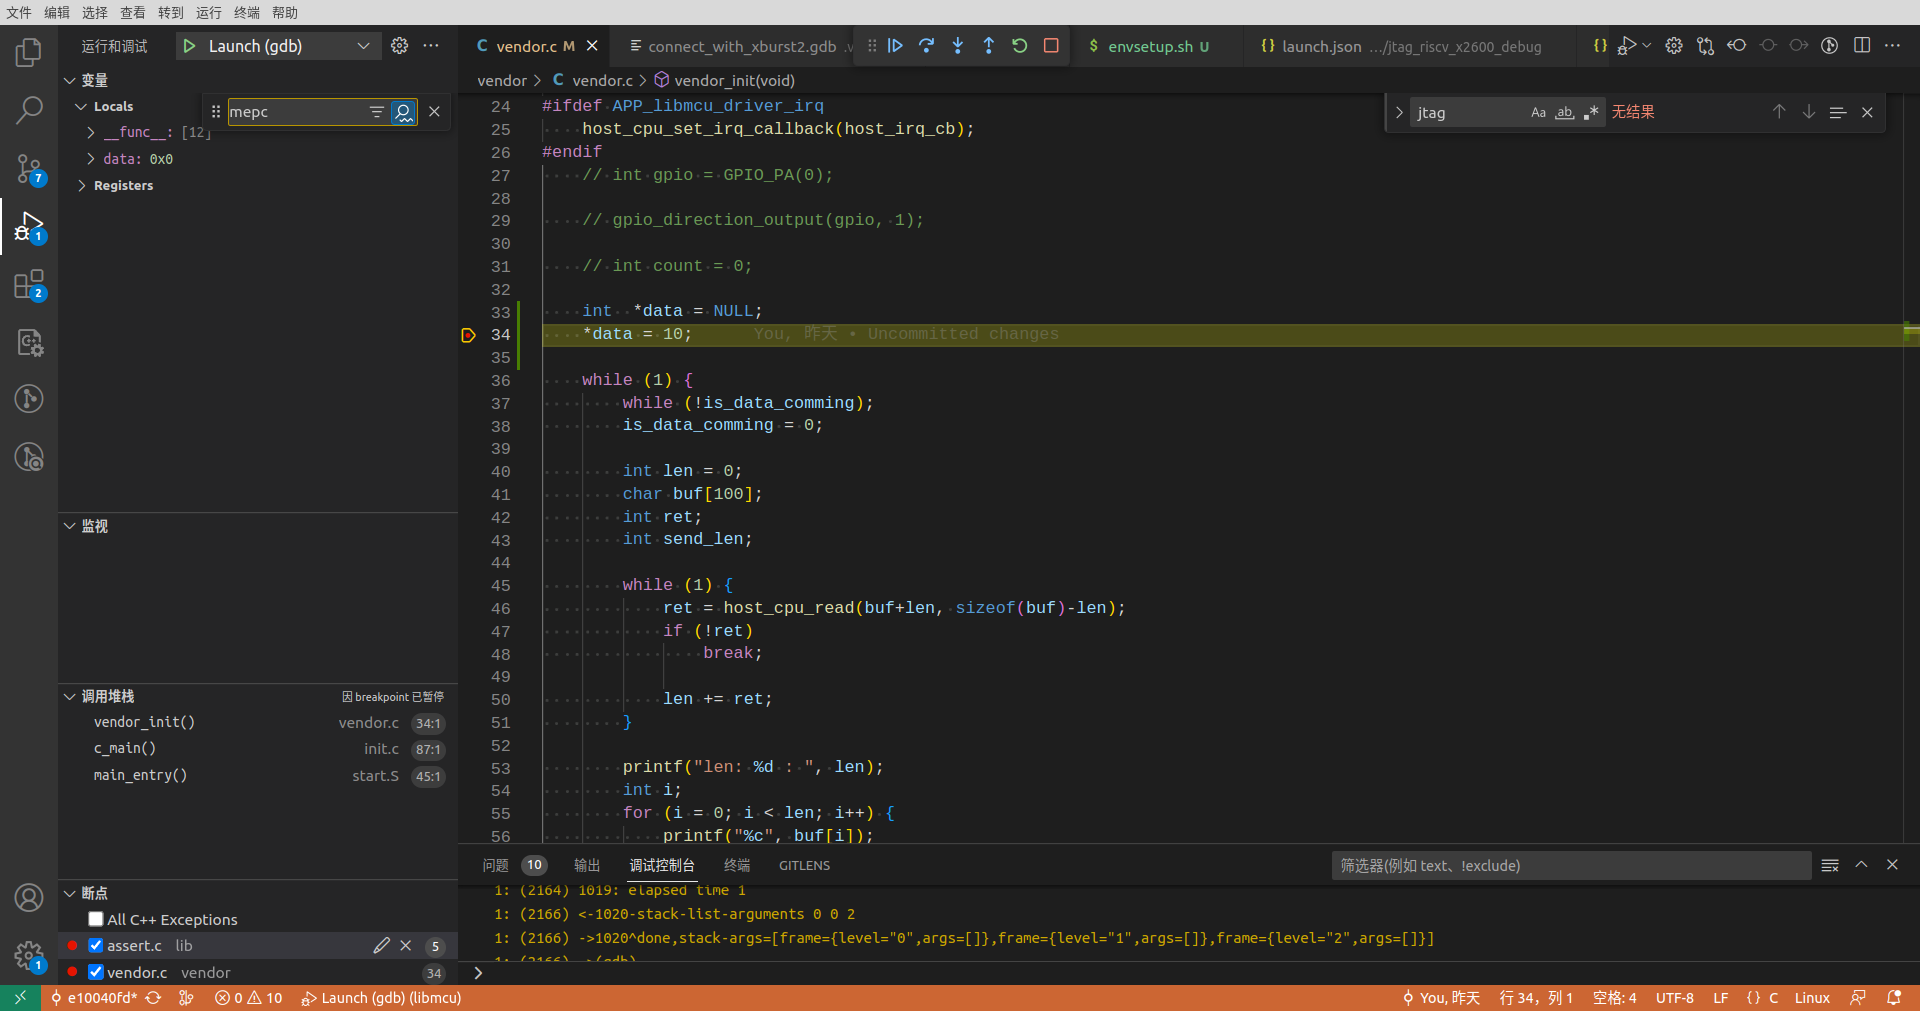The image size is (1920, 1011).
Task: Step into in the debug toolbar
Action: click(958, 46)
